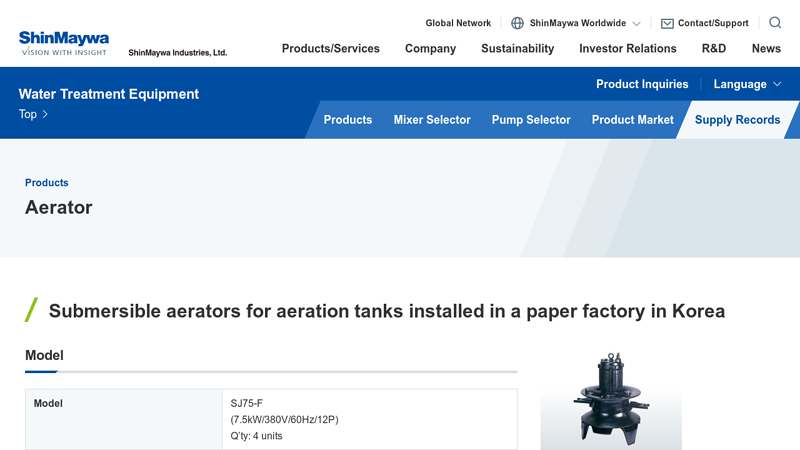The height and width of the screenshot is (450, 800).
Task: Open Investor Relations in the main navigation
Action: tap(627, 48)
